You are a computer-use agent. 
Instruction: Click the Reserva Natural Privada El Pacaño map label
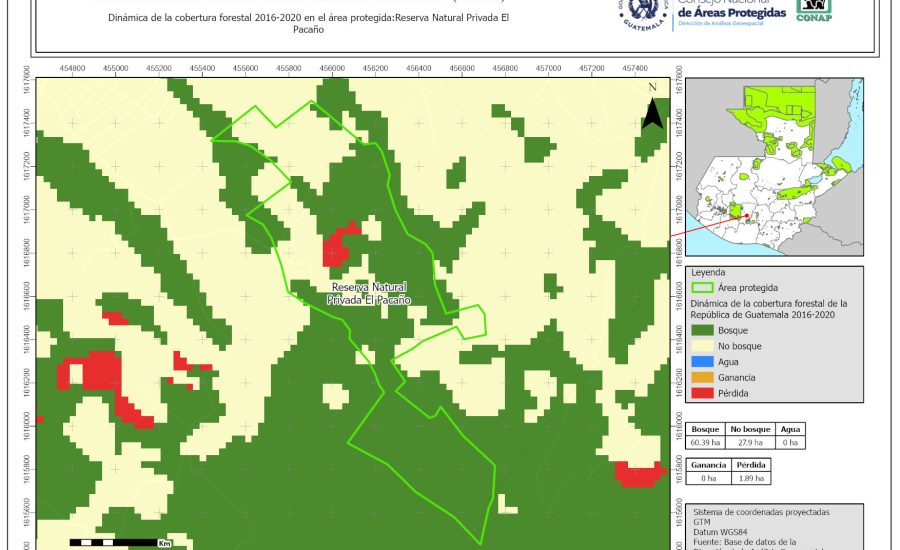371,293
